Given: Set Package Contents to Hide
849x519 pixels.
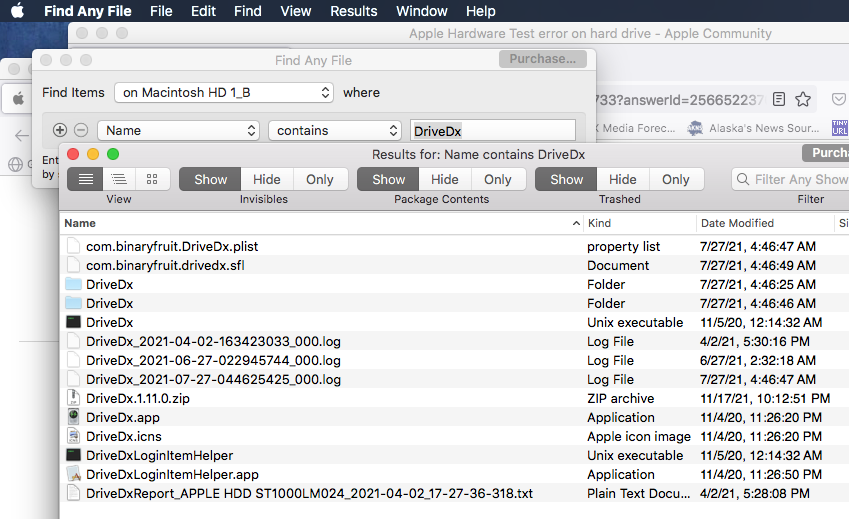Looking at the screenshot, I should (x=445, y=179).
